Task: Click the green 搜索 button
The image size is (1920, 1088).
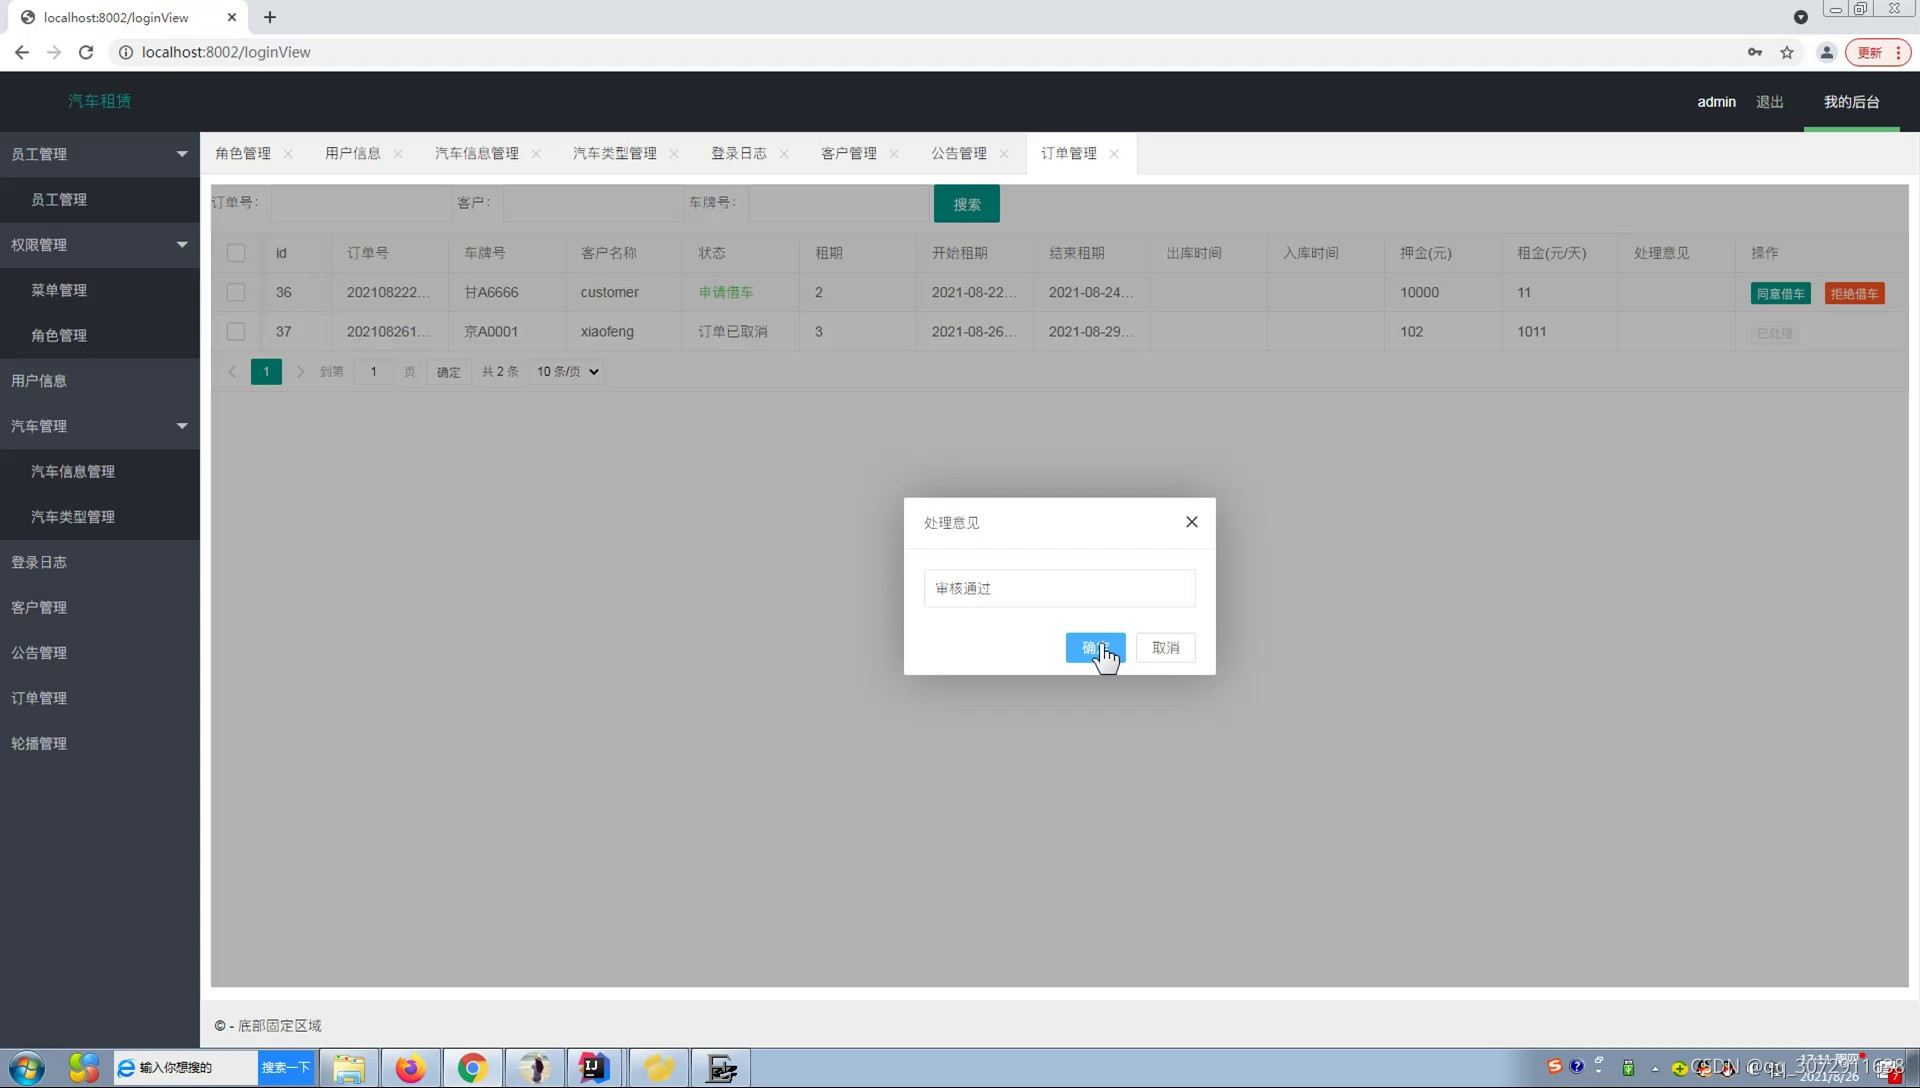Action: coord(966,204)
